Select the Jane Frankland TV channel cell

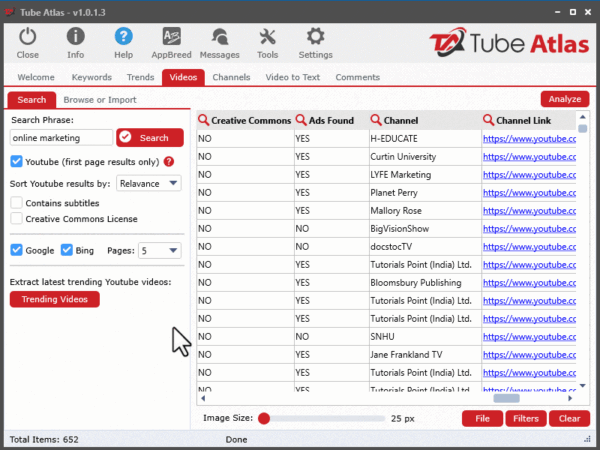coord(425,355)
